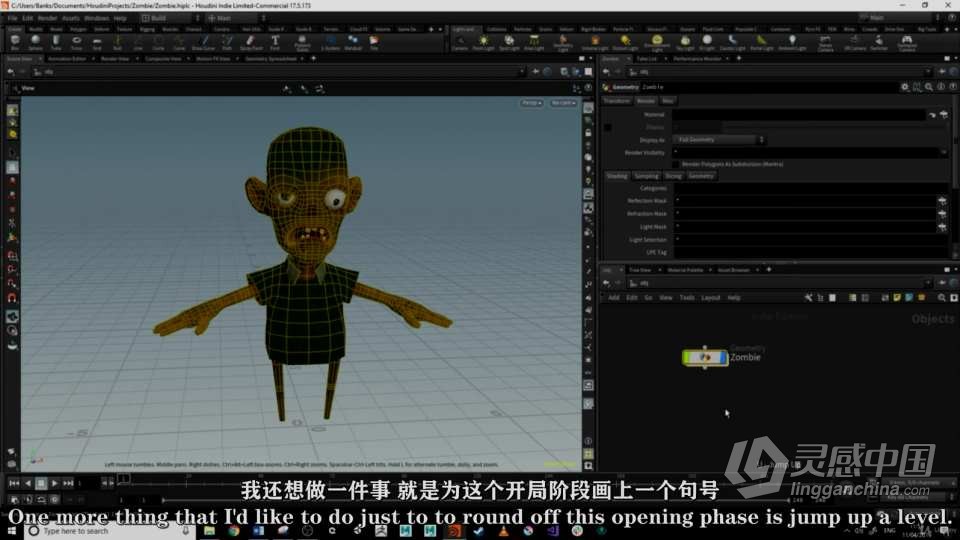Create a Sphere from the shelf

pos(35,42)
